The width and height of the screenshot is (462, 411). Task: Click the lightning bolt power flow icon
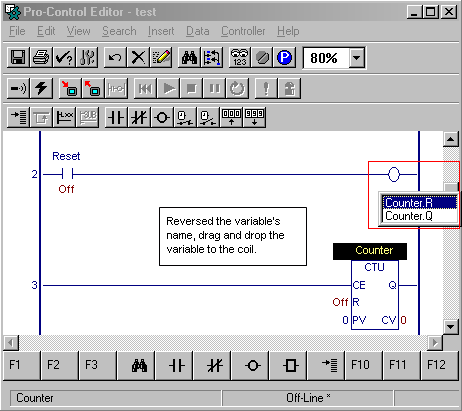pos(41,88)
